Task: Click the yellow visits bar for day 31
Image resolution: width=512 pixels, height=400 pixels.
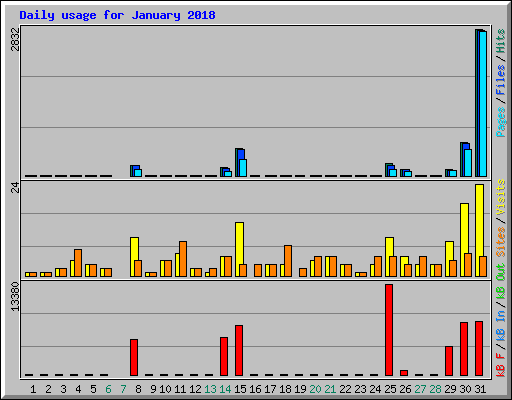Action: [479, 220]
